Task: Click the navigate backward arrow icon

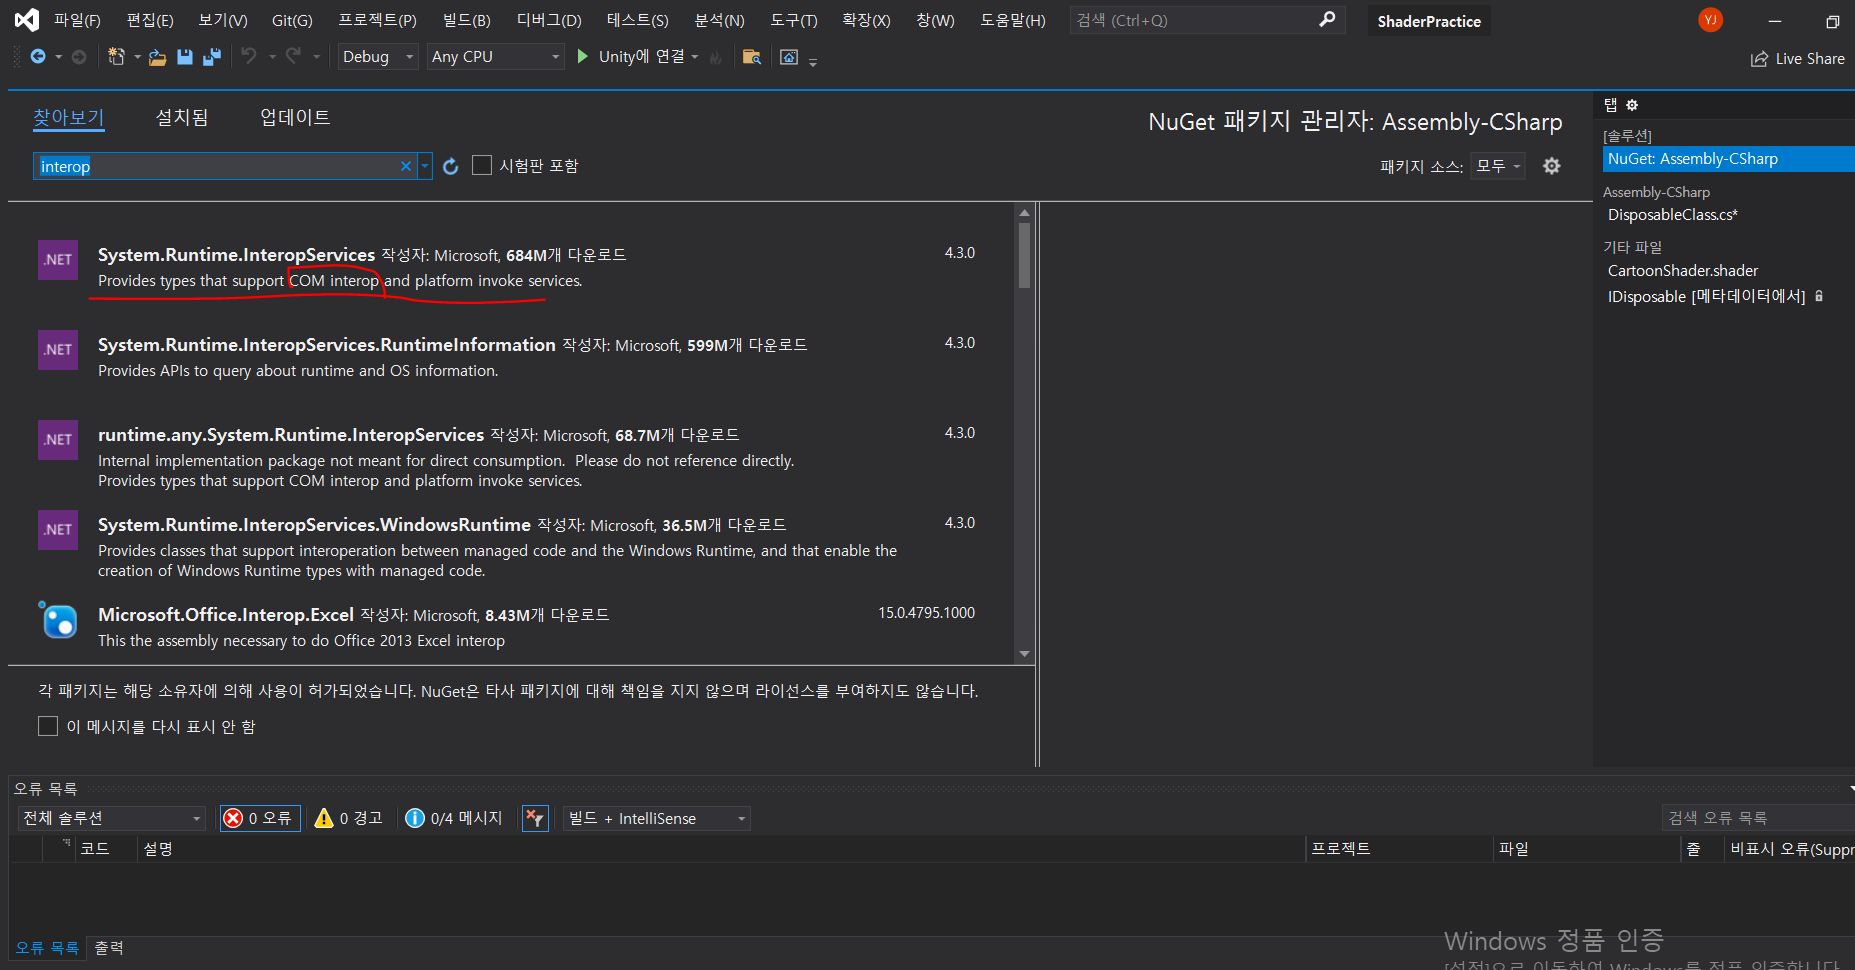Action: coord(38,57)
